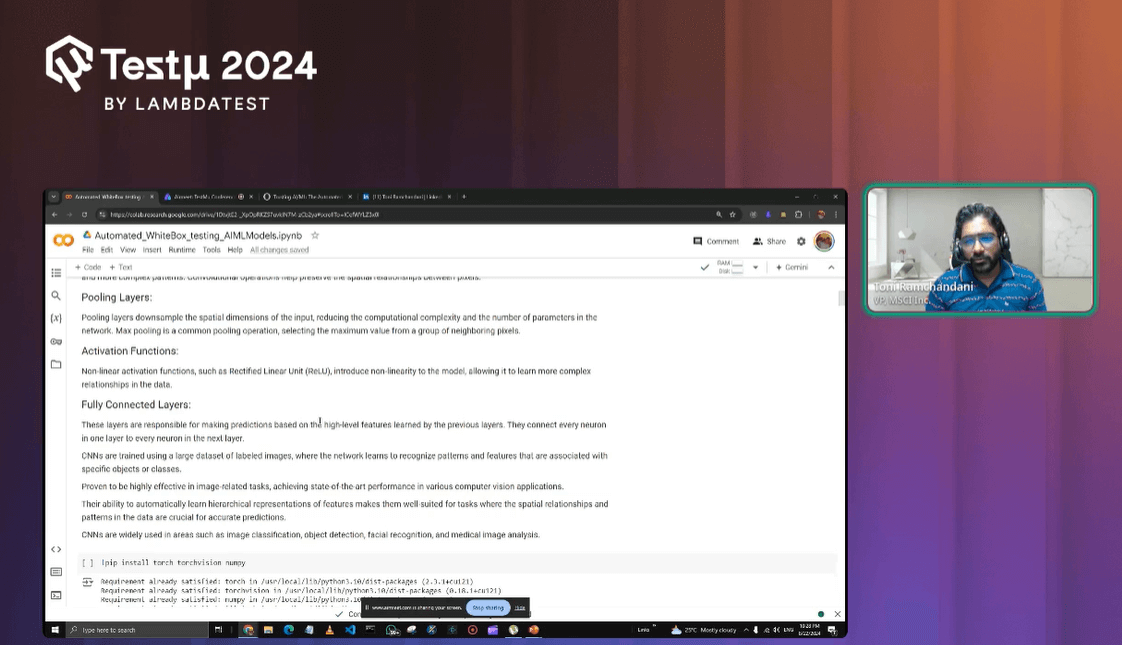Screen dimensions: 1122x645
Task: Click the speaker webcam video thumbnail
Action: (x=980, y=249)
